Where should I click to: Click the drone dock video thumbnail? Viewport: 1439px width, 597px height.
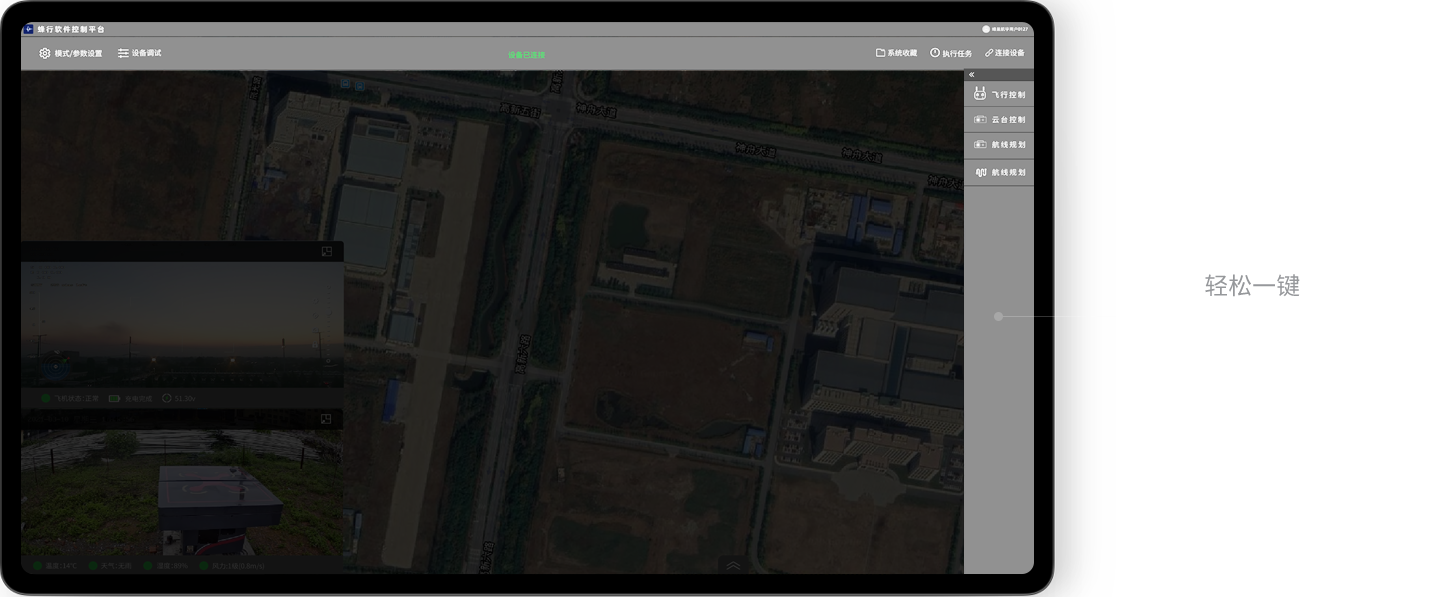(x=182, y=492)
